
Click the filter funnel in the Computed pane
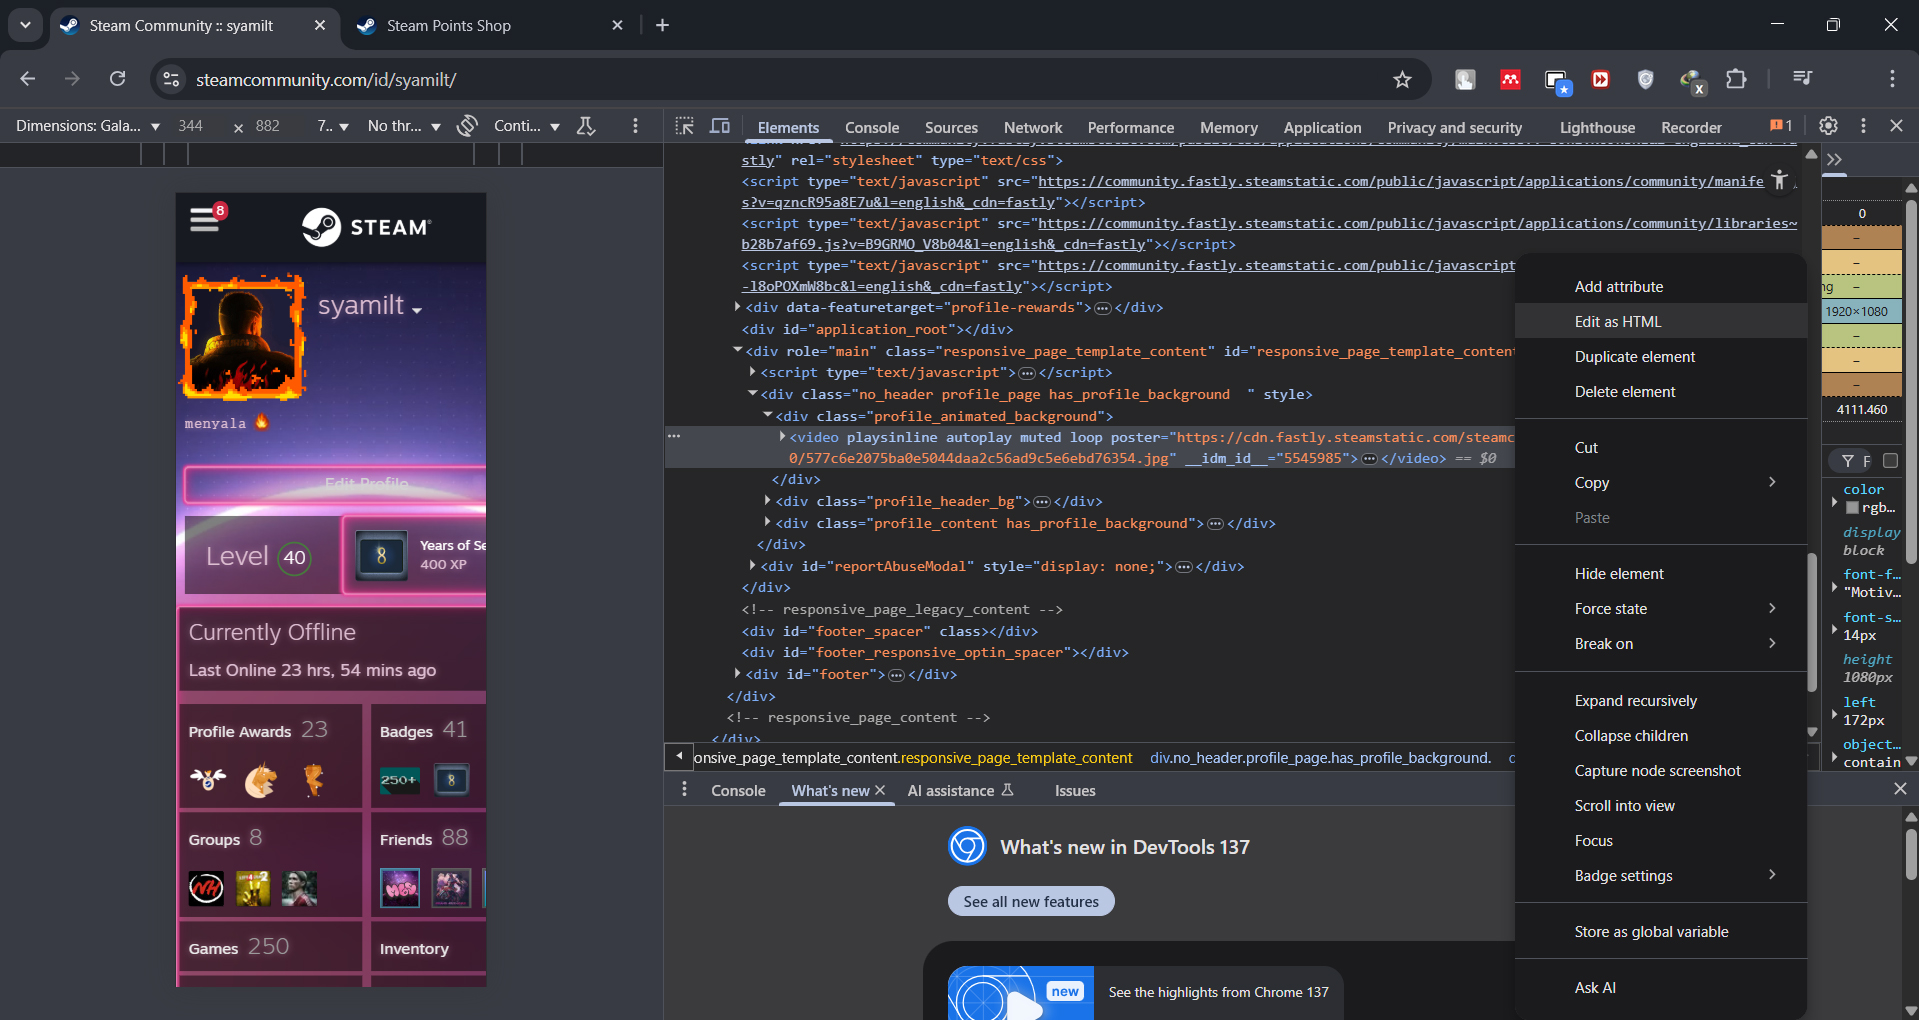click(x=1848, y=461)
